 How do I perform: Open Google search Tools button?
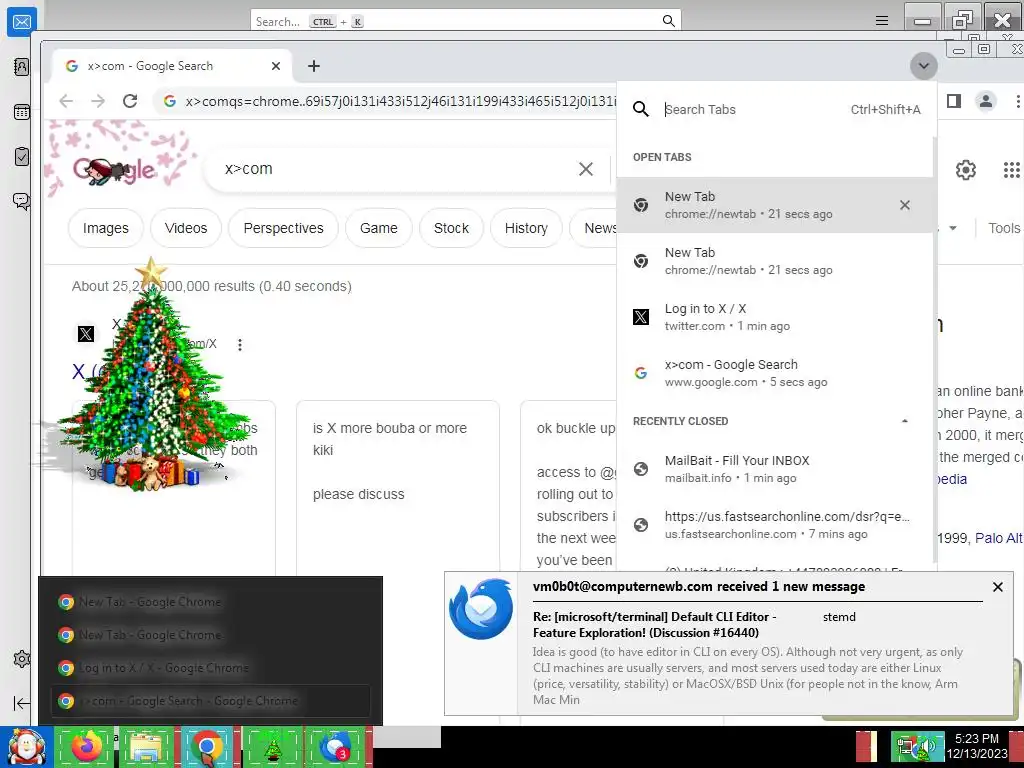1004,228
